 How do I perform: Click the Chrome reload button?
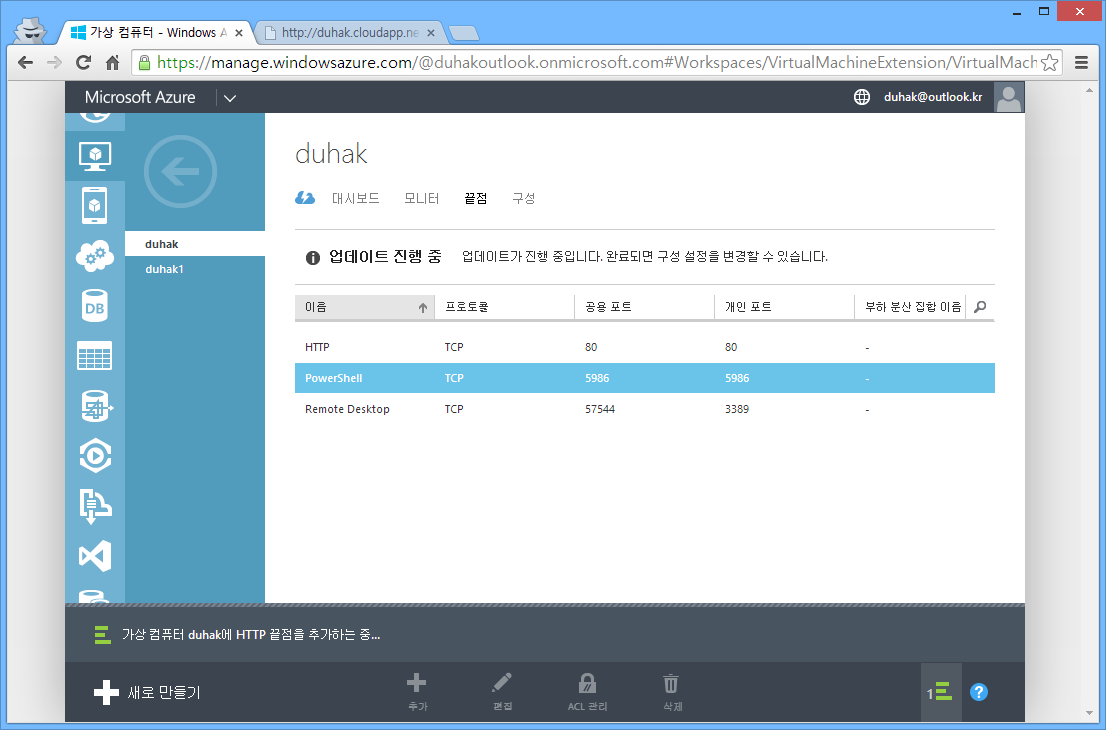click(83, 63)
